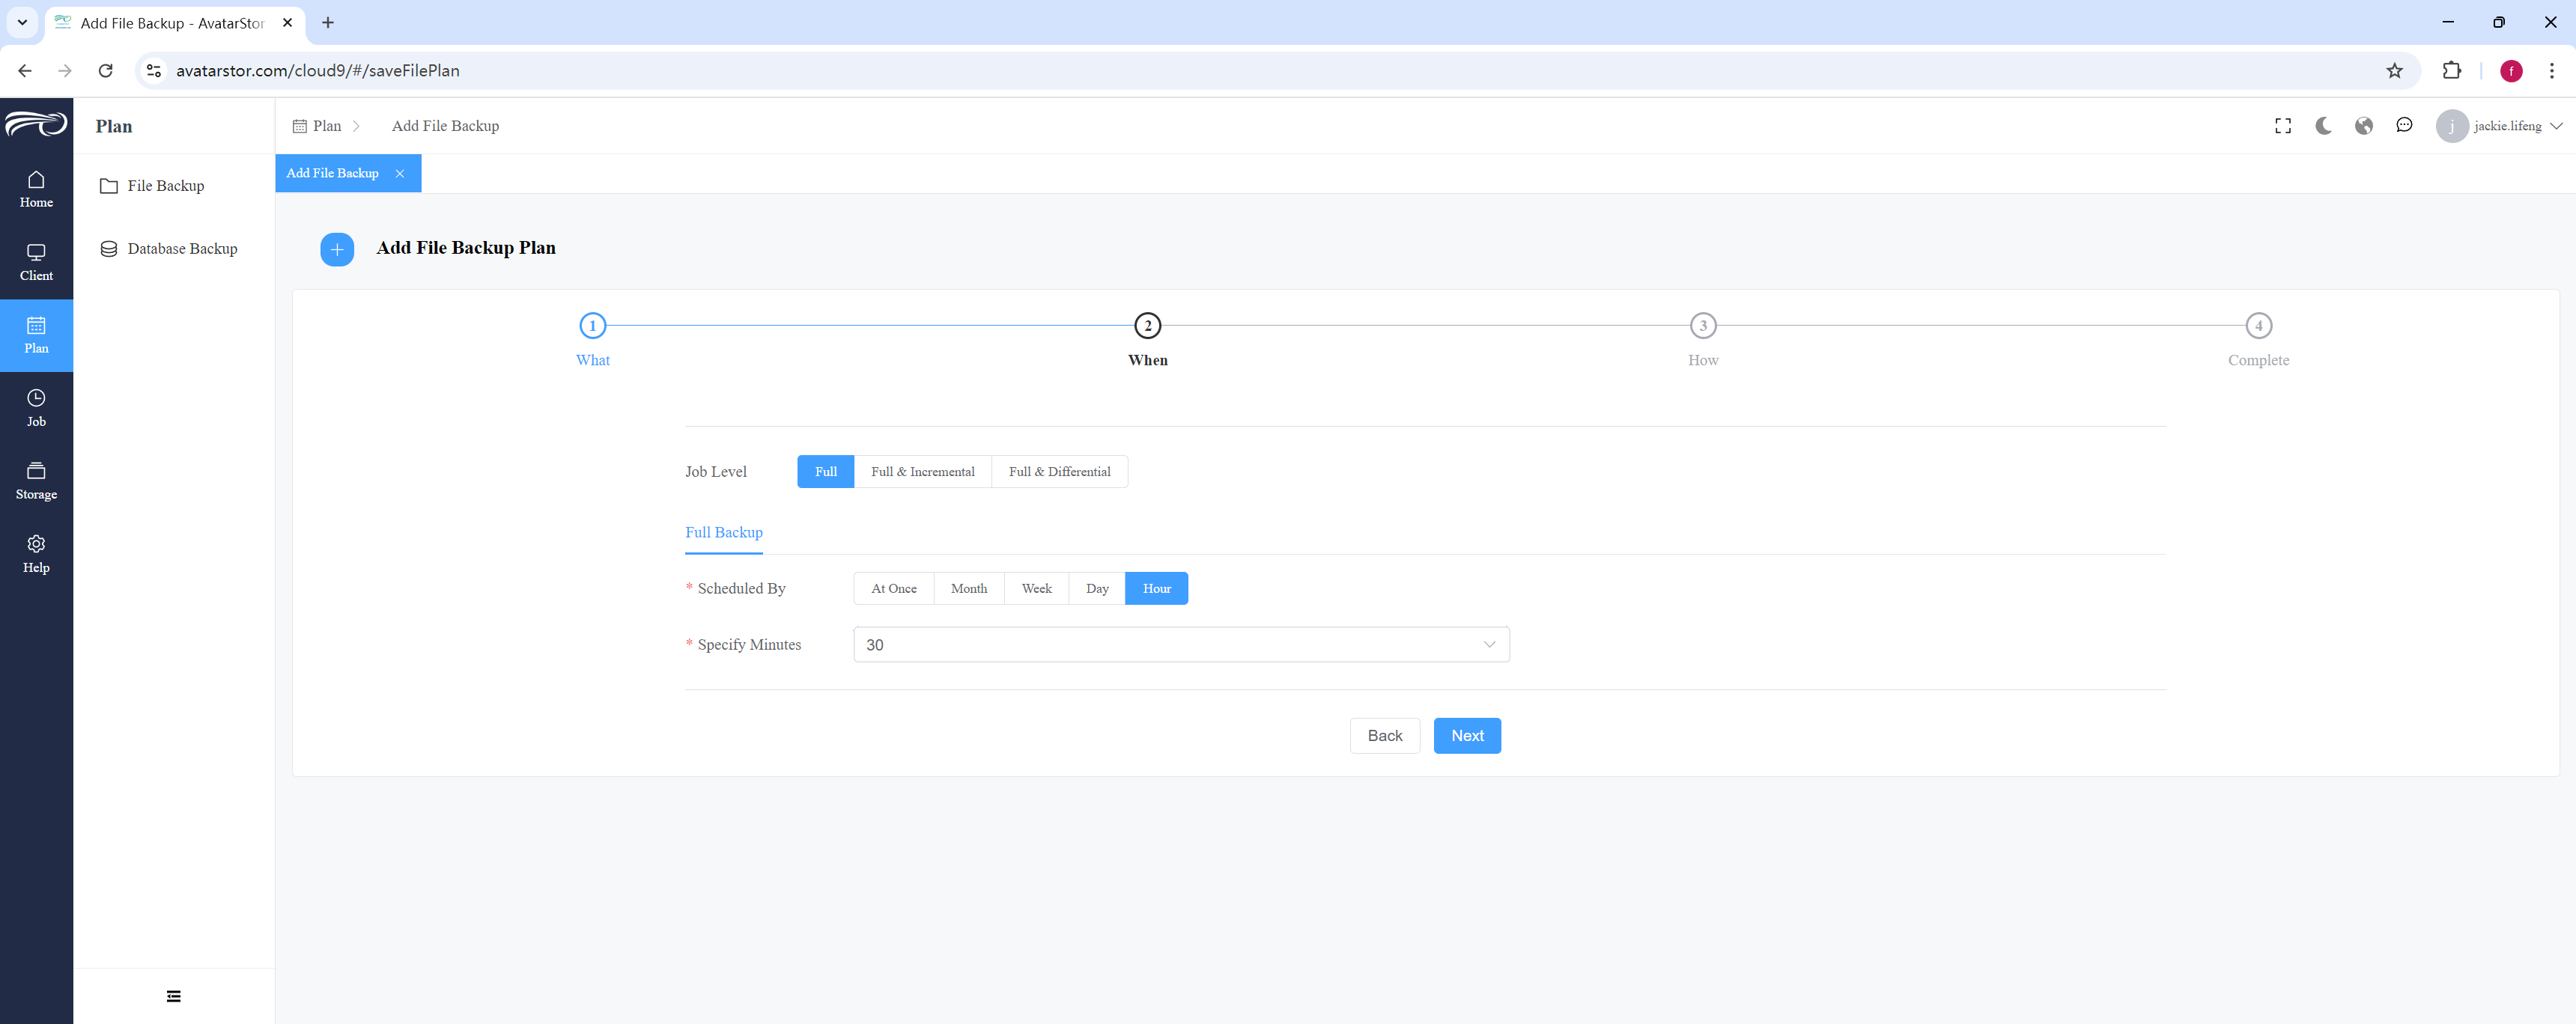2576x1024 pixels.
Task: Click the Back button
Action: [x=1385, y=736]
